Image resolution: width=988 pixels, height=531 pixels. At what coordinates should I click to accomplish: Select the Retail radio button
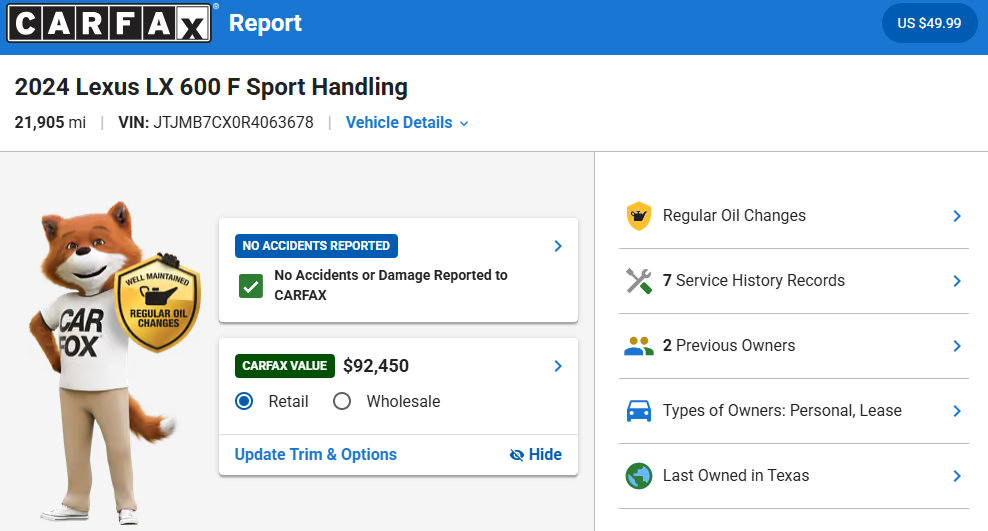tap(244, 401)
